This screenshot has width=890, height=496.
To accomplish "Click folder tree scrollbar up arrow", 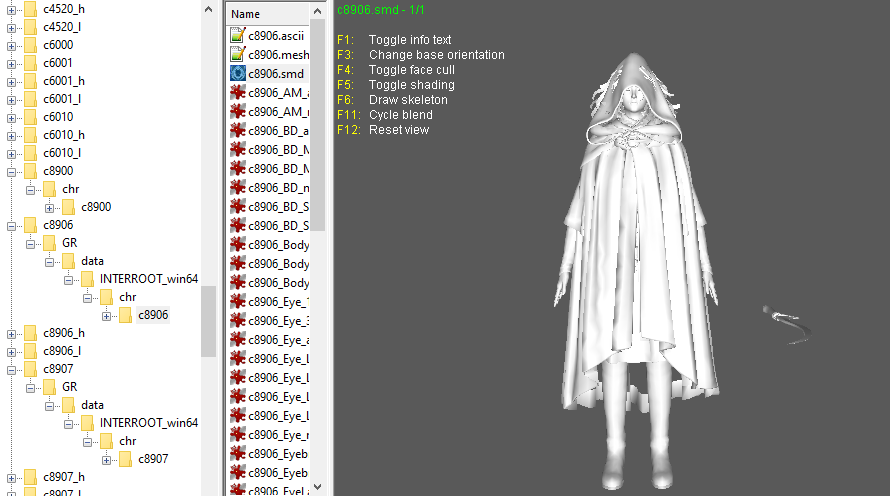I will click(x=208, y=10).
